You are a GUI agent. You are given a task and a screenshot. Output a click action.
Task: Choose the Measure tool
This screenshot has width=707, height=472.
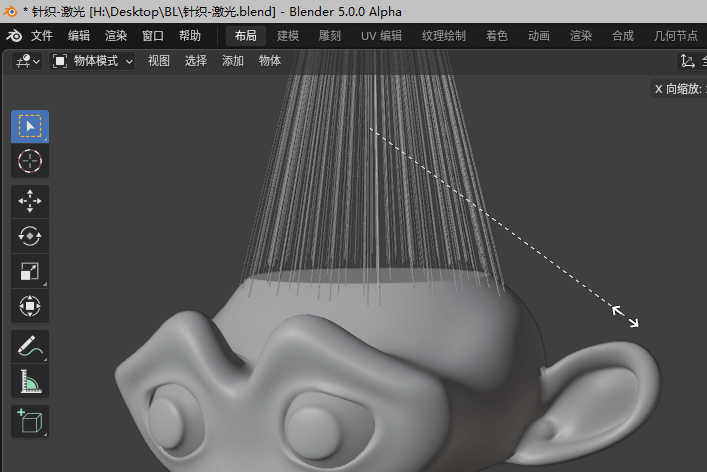click(30, 381)
